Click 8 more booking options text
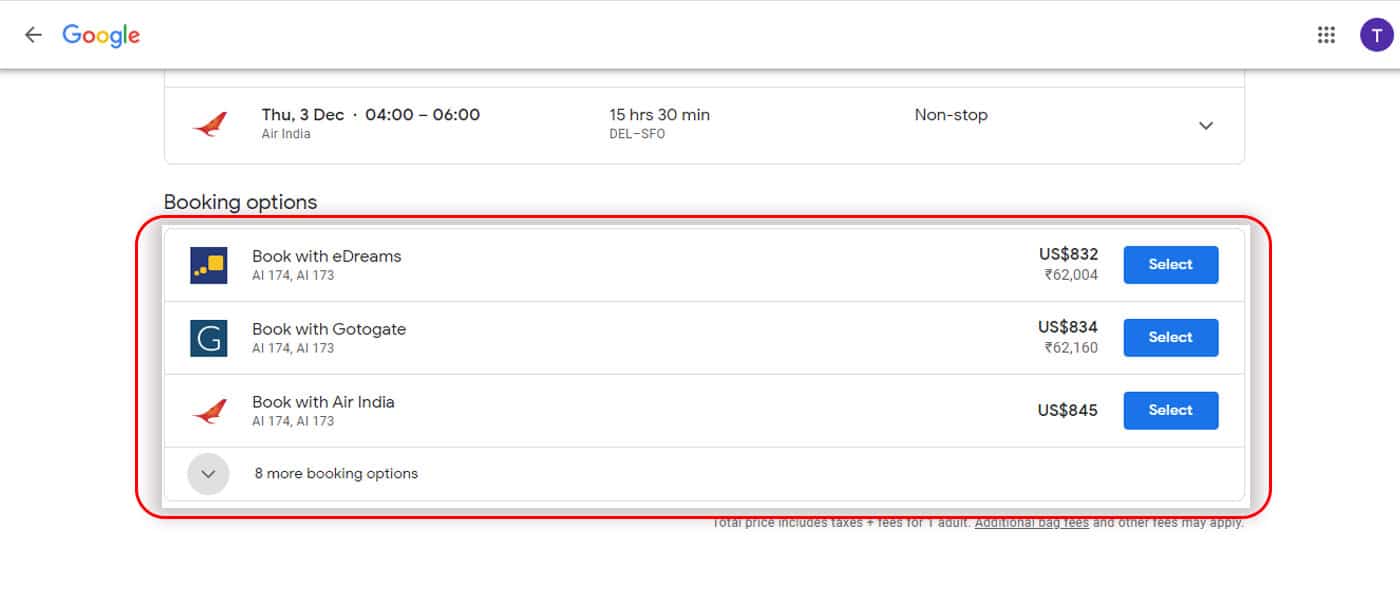 point(336,474)
